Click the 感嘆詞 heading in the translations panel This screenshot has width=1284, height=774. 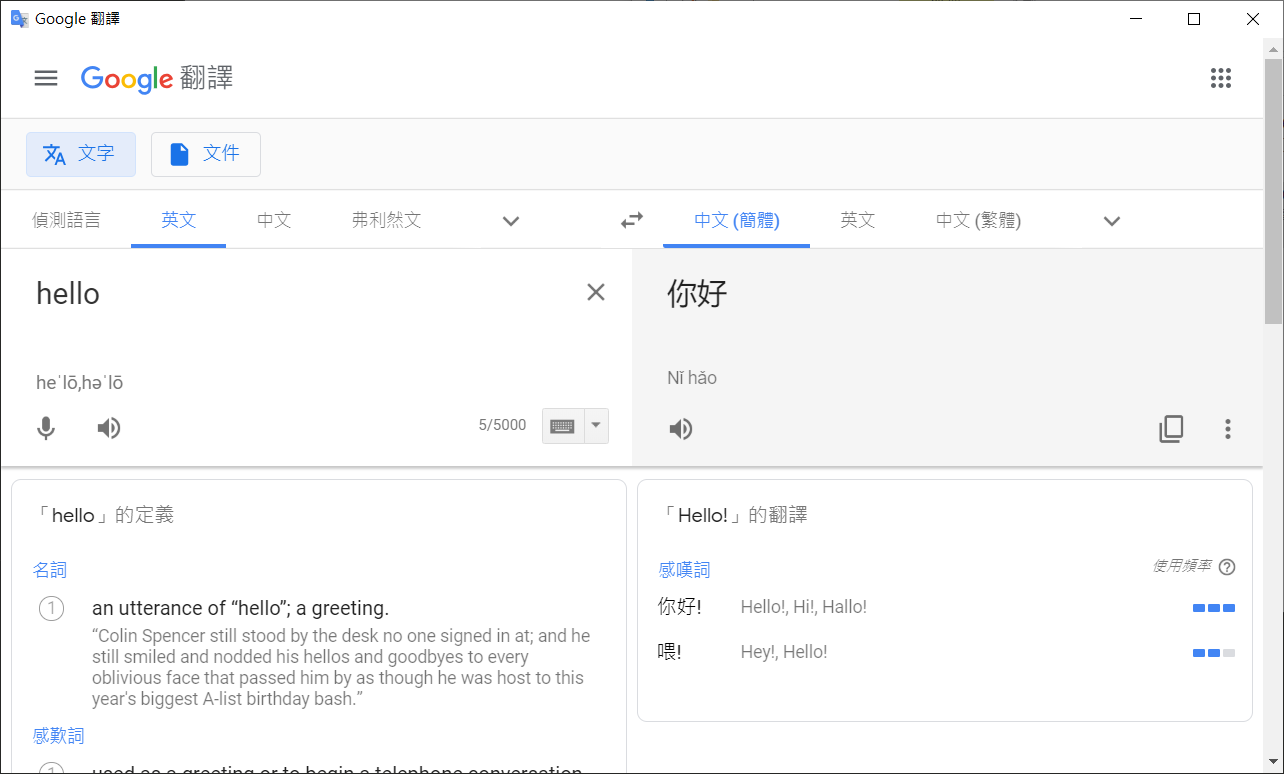[684, 570]
